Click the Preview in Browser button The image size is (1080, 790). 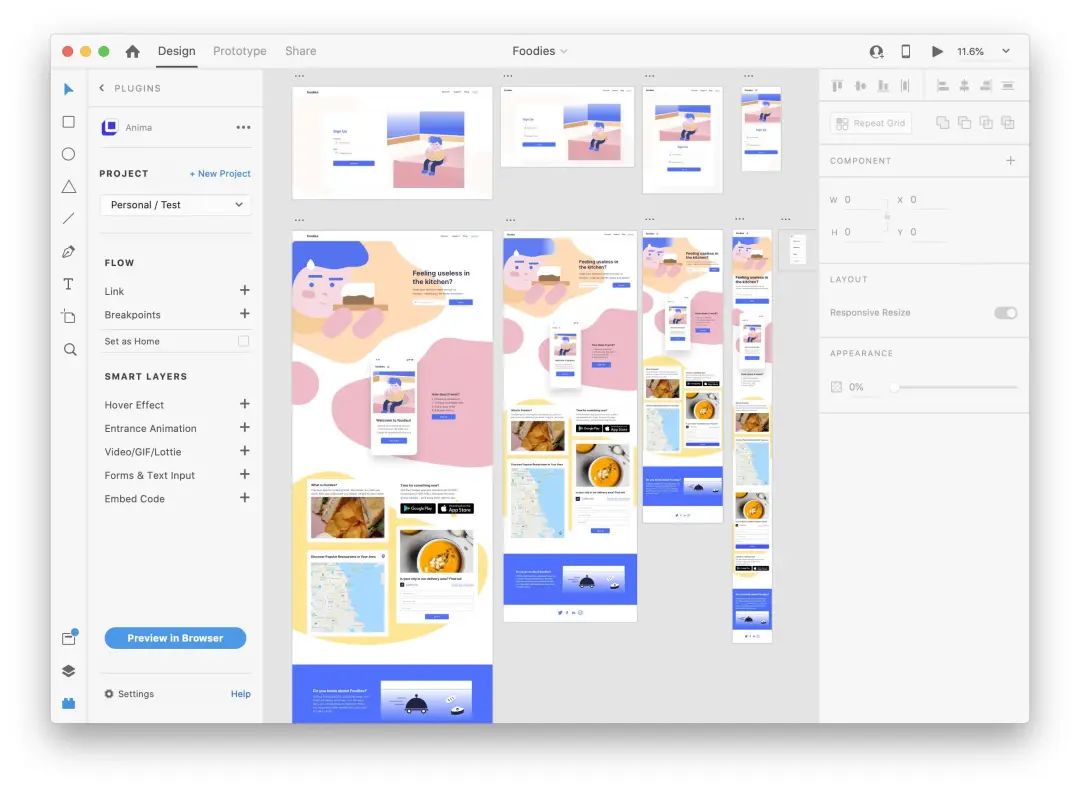[x=175, y=638]
